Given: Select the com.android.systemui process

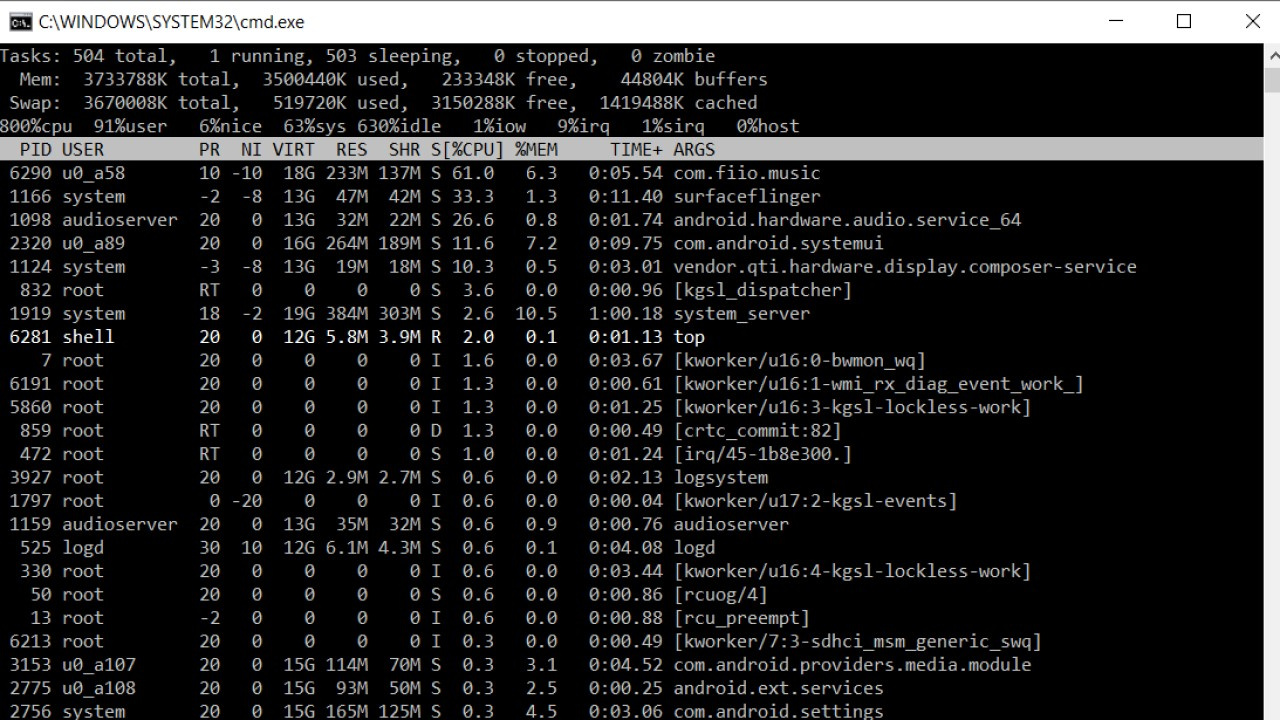Looking at the screenshot, I should point(778,244).
